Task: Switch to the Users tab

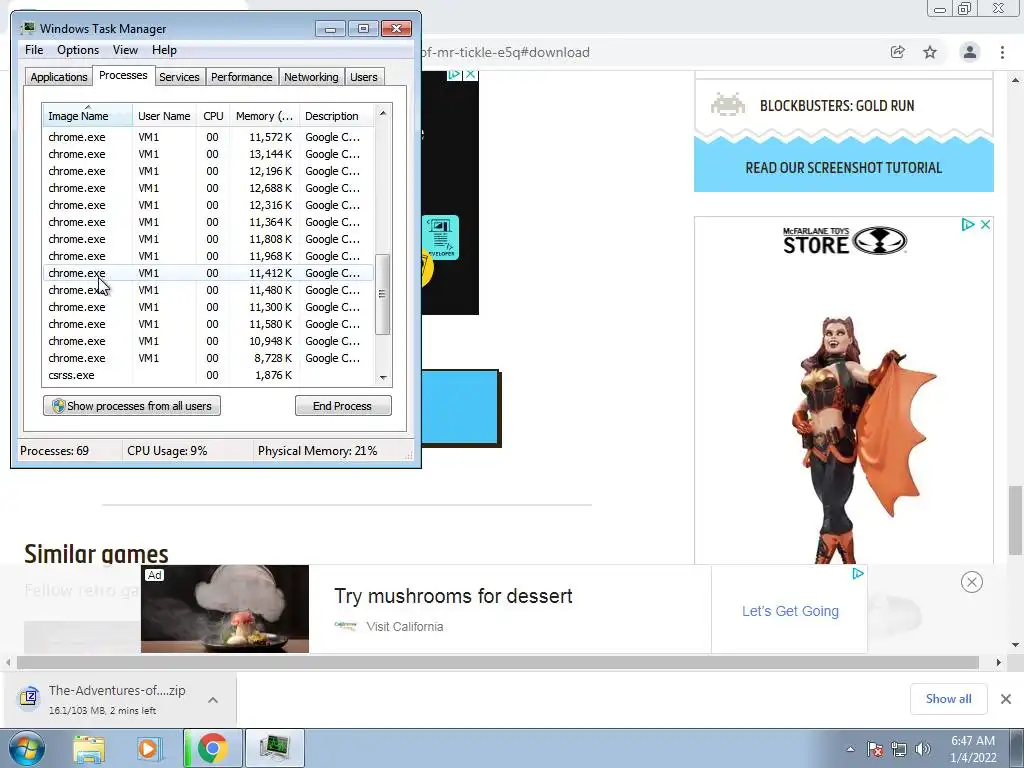Action: tap(364, 77)
